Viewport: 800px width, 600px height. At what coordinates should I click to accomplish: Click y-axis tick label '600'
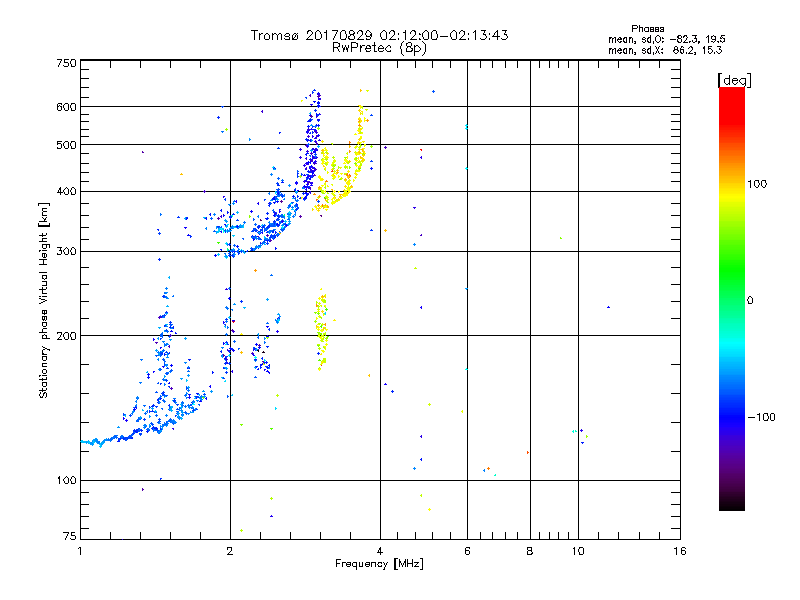pos(66,107)
